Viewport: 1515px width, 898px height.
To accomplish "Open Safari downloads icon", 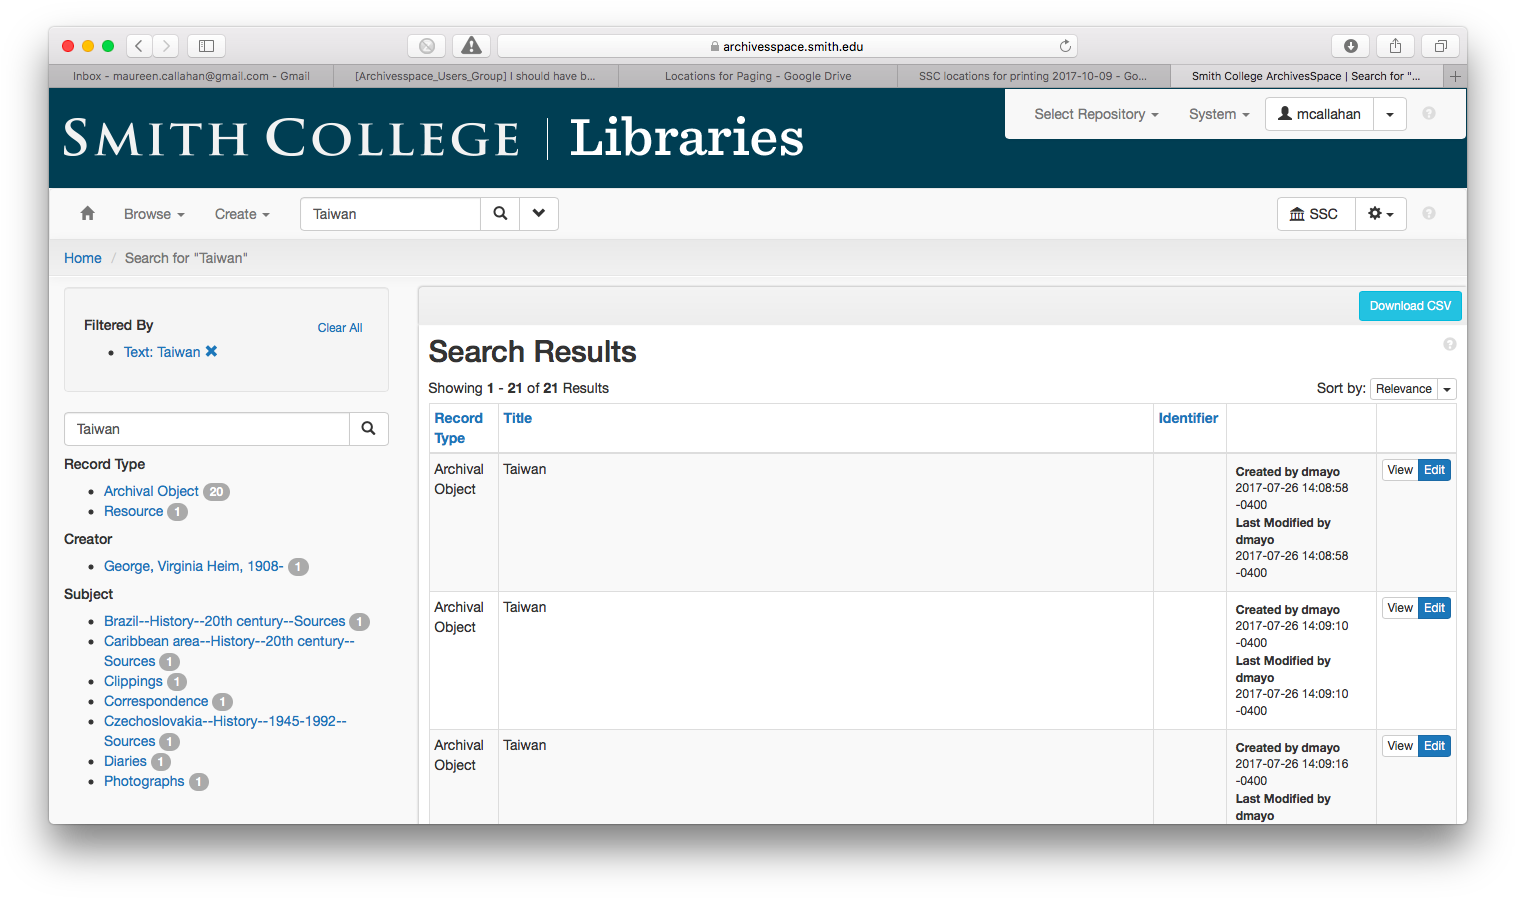I will 1350,46.
